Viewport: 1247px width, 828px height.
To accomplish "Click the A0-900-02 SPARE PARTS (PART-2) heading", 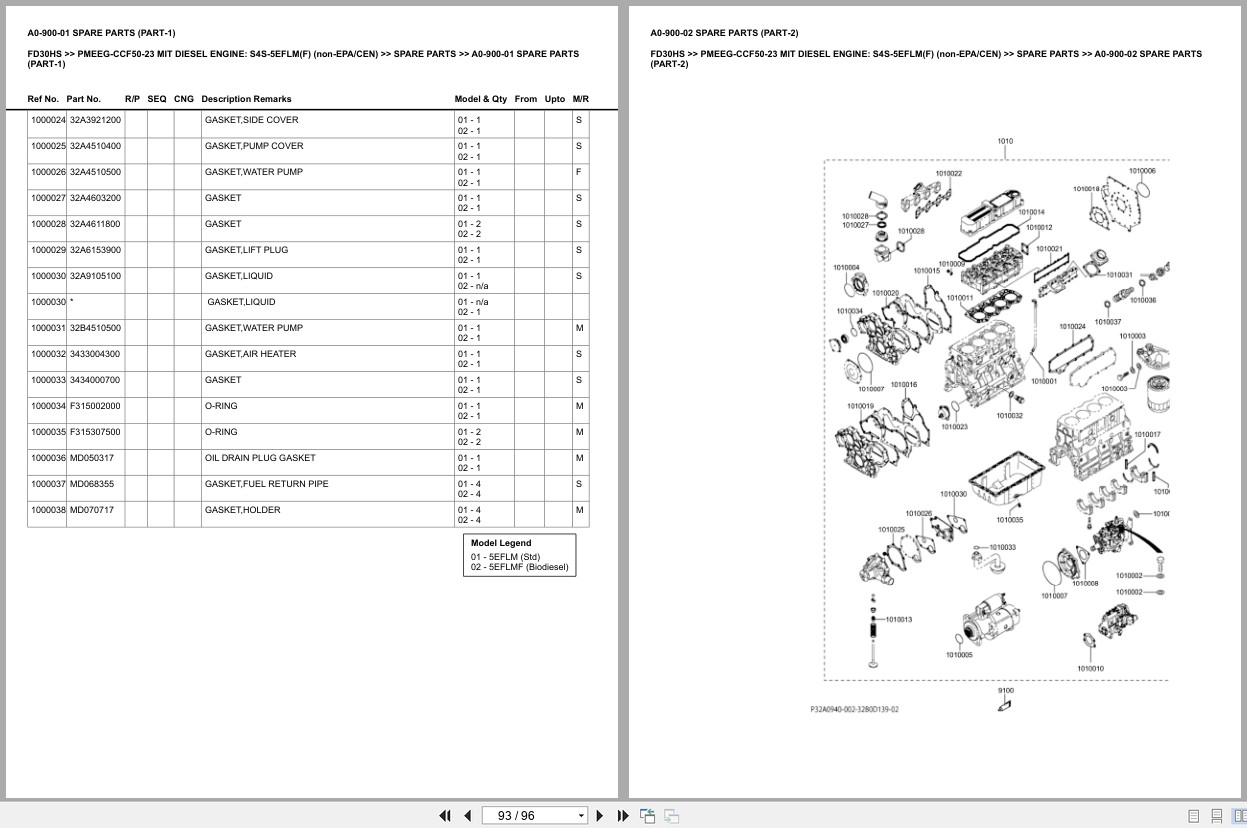I will pyautogui.click(x=724, y=33).
